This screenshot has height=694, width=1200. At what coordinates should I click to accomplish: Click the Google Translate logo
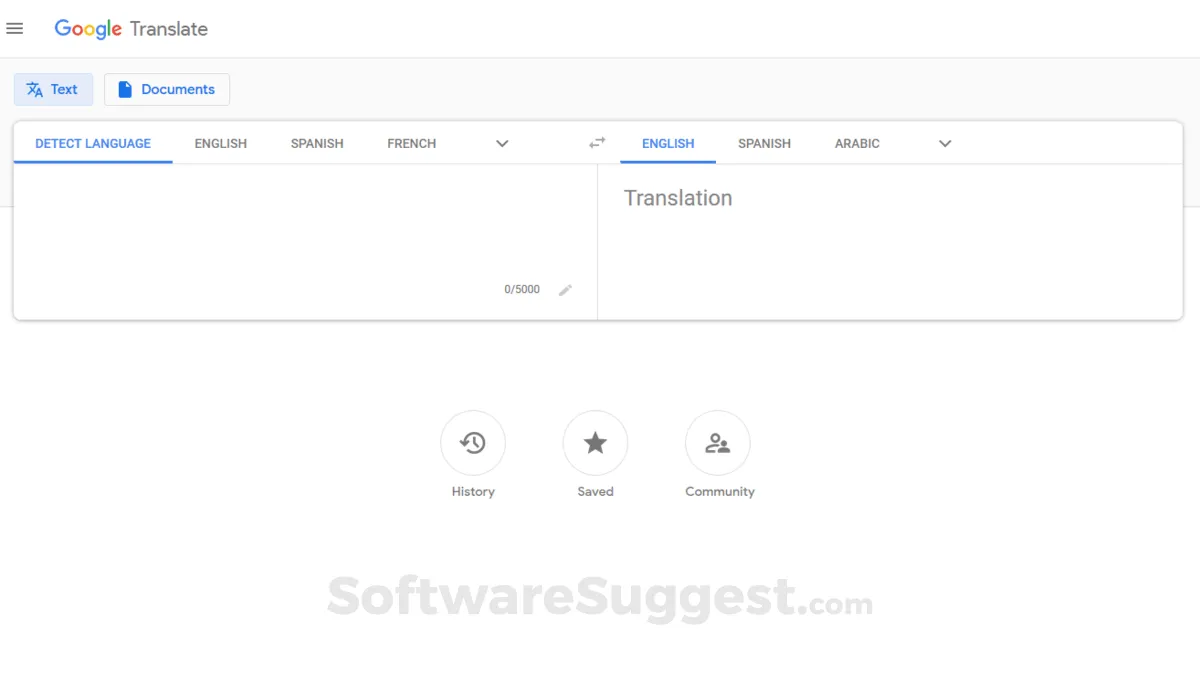click(x=131, y=29)
